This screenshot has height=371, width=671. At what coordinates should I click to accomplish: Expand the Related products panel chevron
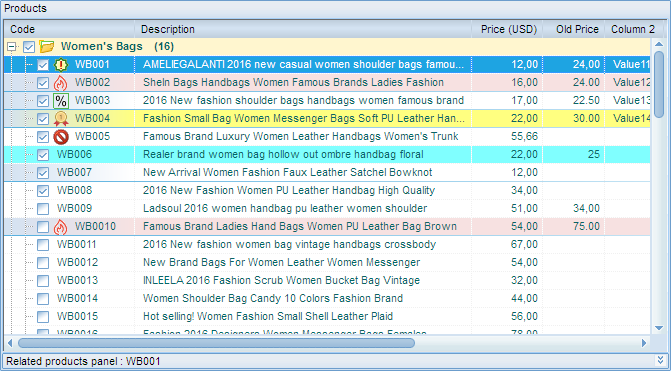(660, 360)
